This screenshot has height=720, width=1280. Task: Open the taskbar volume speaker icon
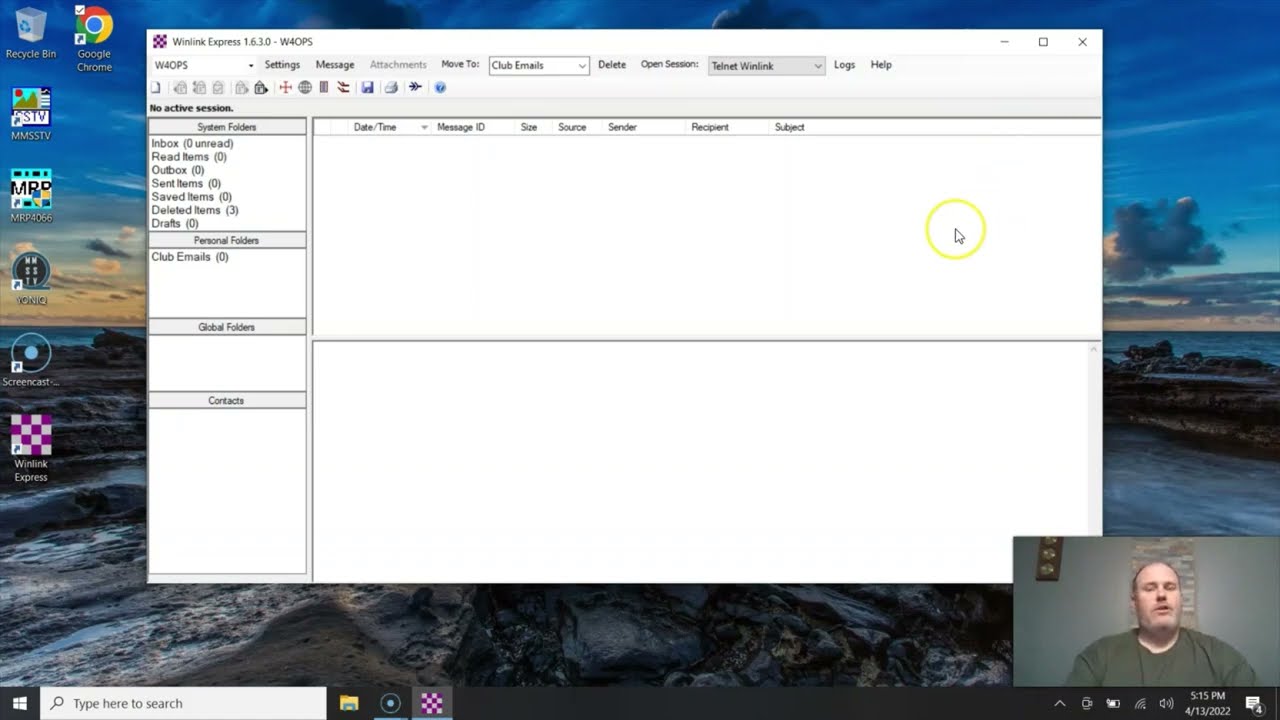click(x=1166, y=704)
